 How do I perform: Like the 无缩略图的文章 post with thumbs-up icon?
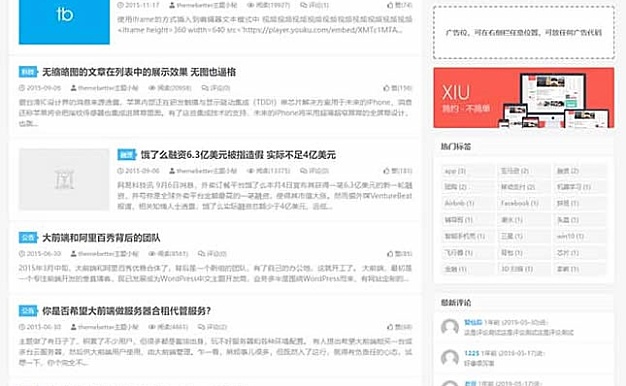click(386, 88)
